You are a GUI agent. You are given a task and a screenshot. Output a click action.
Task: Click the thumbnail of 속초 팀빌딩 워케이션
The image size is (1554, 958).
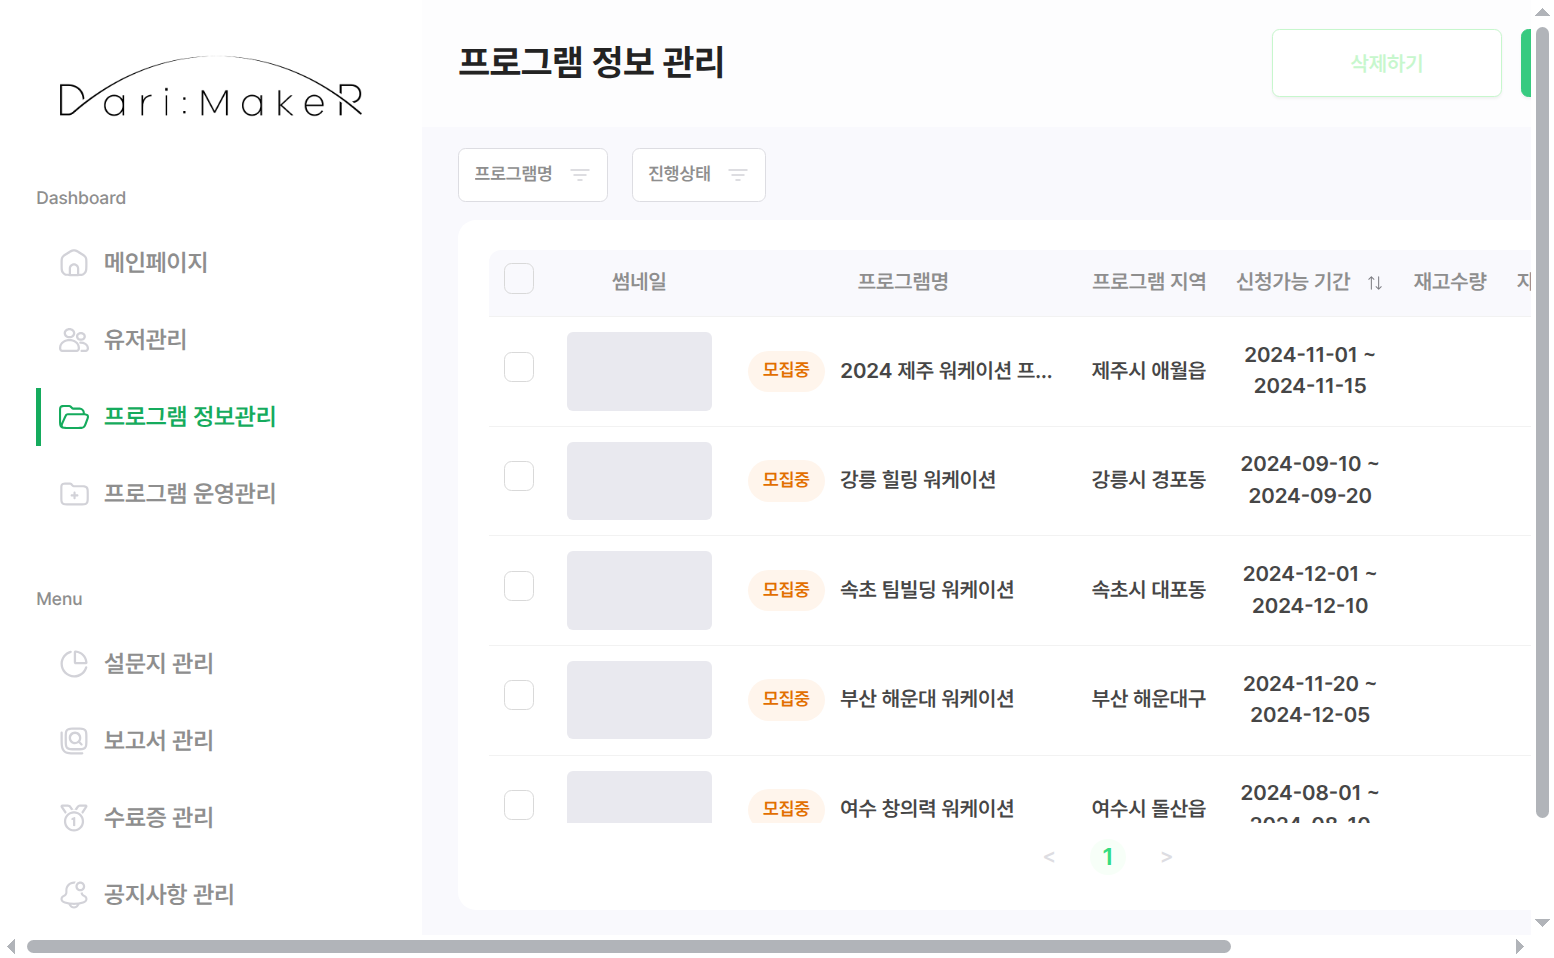tap(639, 590)
